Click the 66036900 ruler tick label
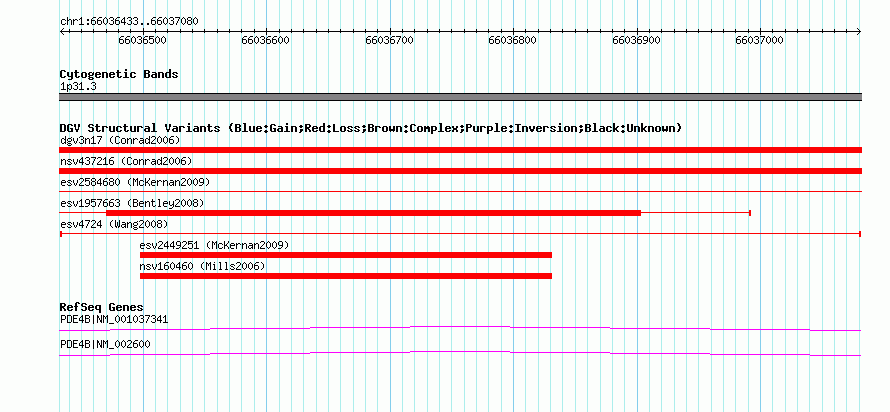This screenshot has height=412, width=890. point(636,40)
